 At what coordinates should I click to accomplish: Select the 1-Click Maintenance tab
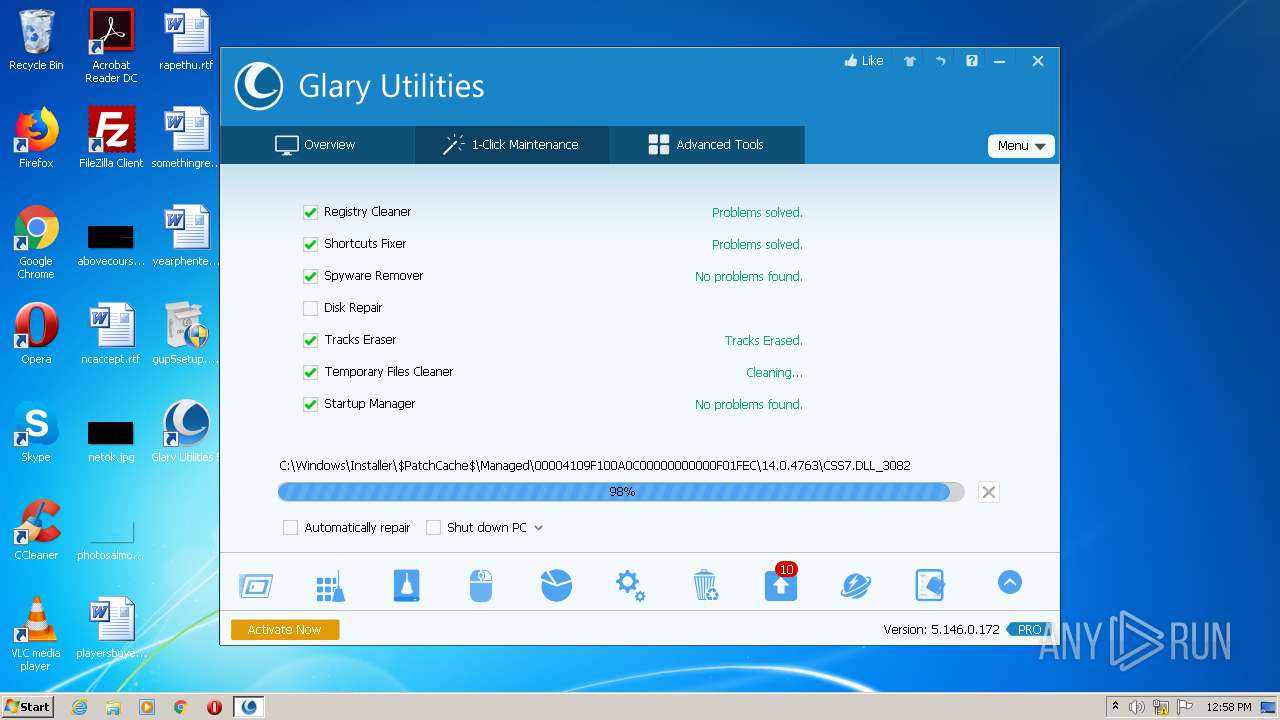click(511, 145)
